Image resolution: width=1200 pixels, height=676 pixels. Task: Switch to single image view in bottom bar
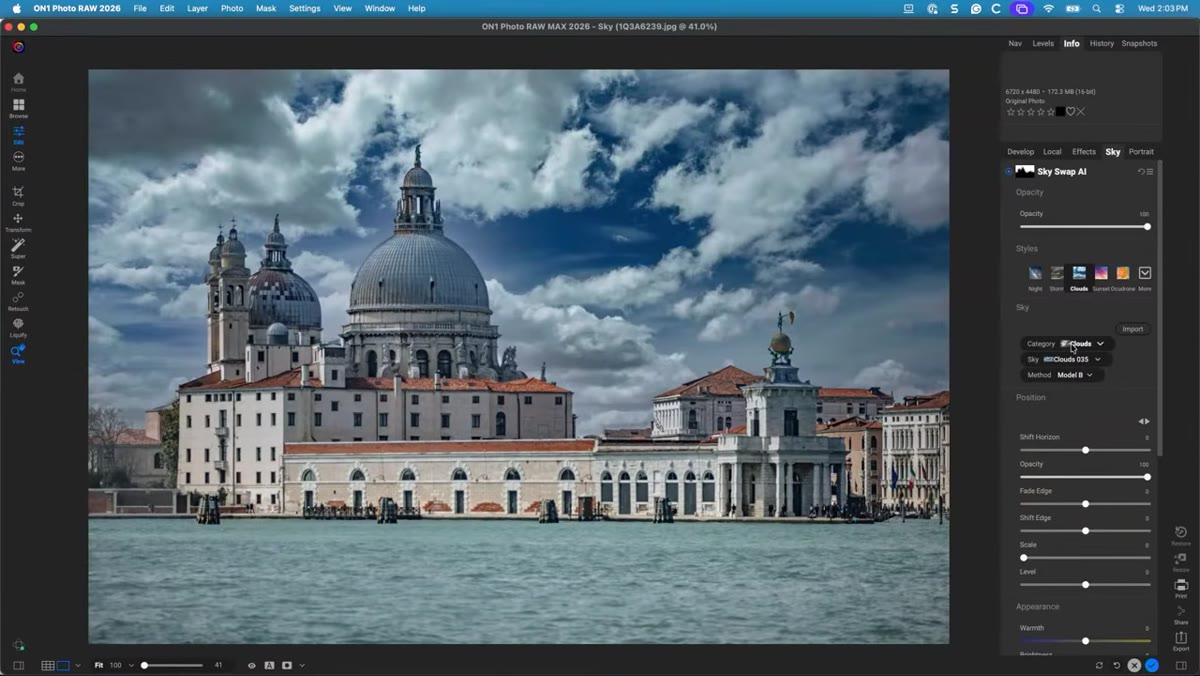[63, 665]
